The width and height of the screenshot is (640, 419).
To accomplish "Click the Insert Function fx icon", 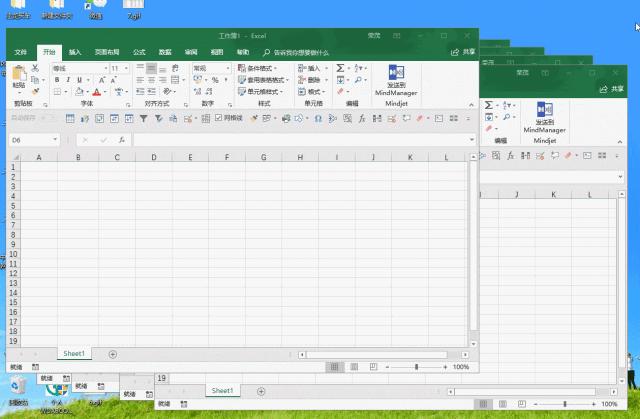I will click(121, 140).
